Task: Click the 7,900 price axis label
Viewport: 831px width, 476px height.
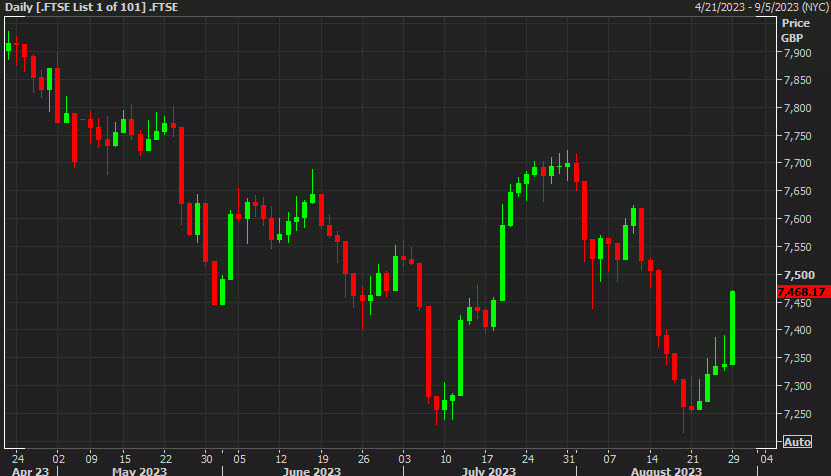Action: (797, 53)
